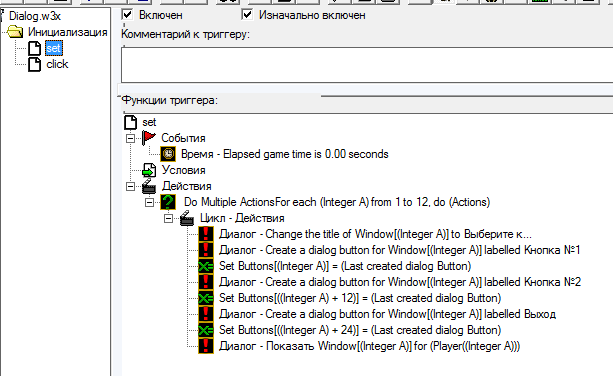Toggle the Изначально включен checkbox

pyautogui.click(x=247, y=15)
